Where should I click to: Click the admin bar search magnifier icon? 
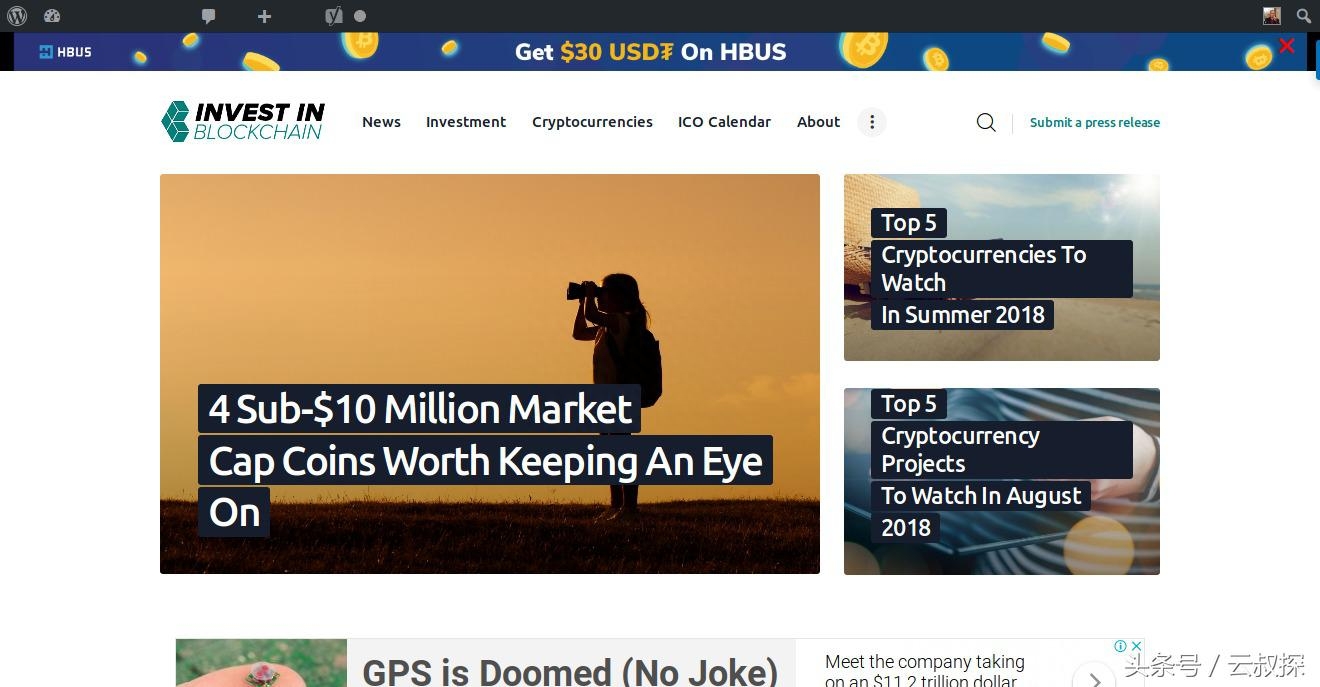tap(1303, 16)
